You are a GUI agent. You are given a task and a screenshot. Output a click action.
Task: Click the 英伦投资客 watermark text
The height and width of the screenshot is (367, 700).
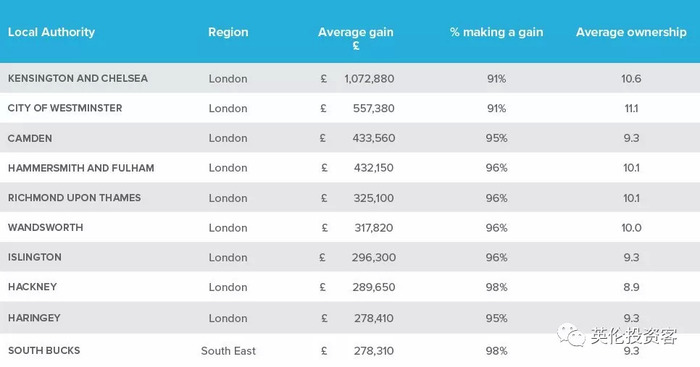point(634,336)
